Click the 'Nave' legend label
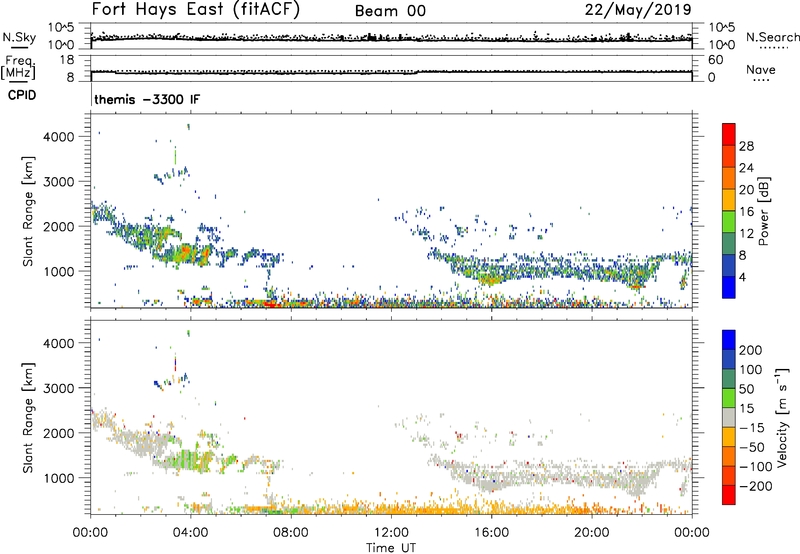Image resolution: width=800 pixels, height=554 pixels. click(761, 70)
